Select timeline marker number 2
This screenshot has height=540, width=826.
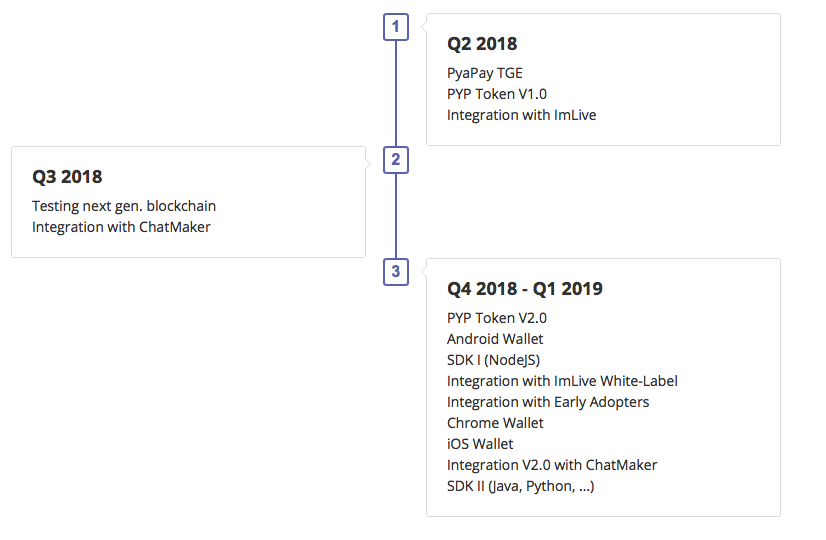pos(396,160)
